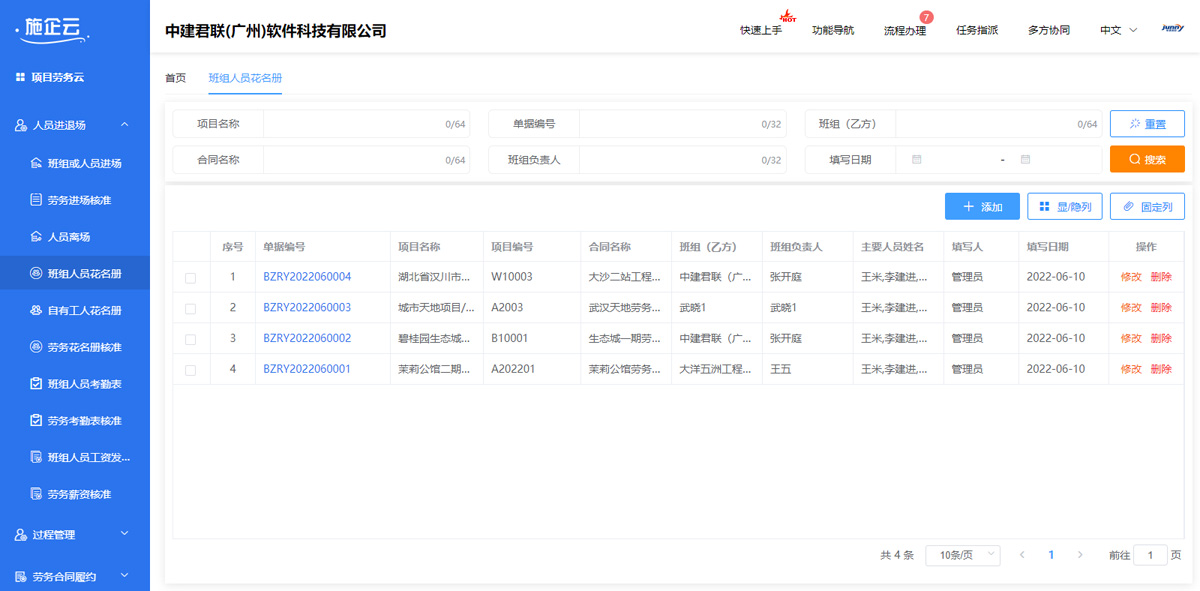Click the 班组人员考勤表 icon

(36, 384)
